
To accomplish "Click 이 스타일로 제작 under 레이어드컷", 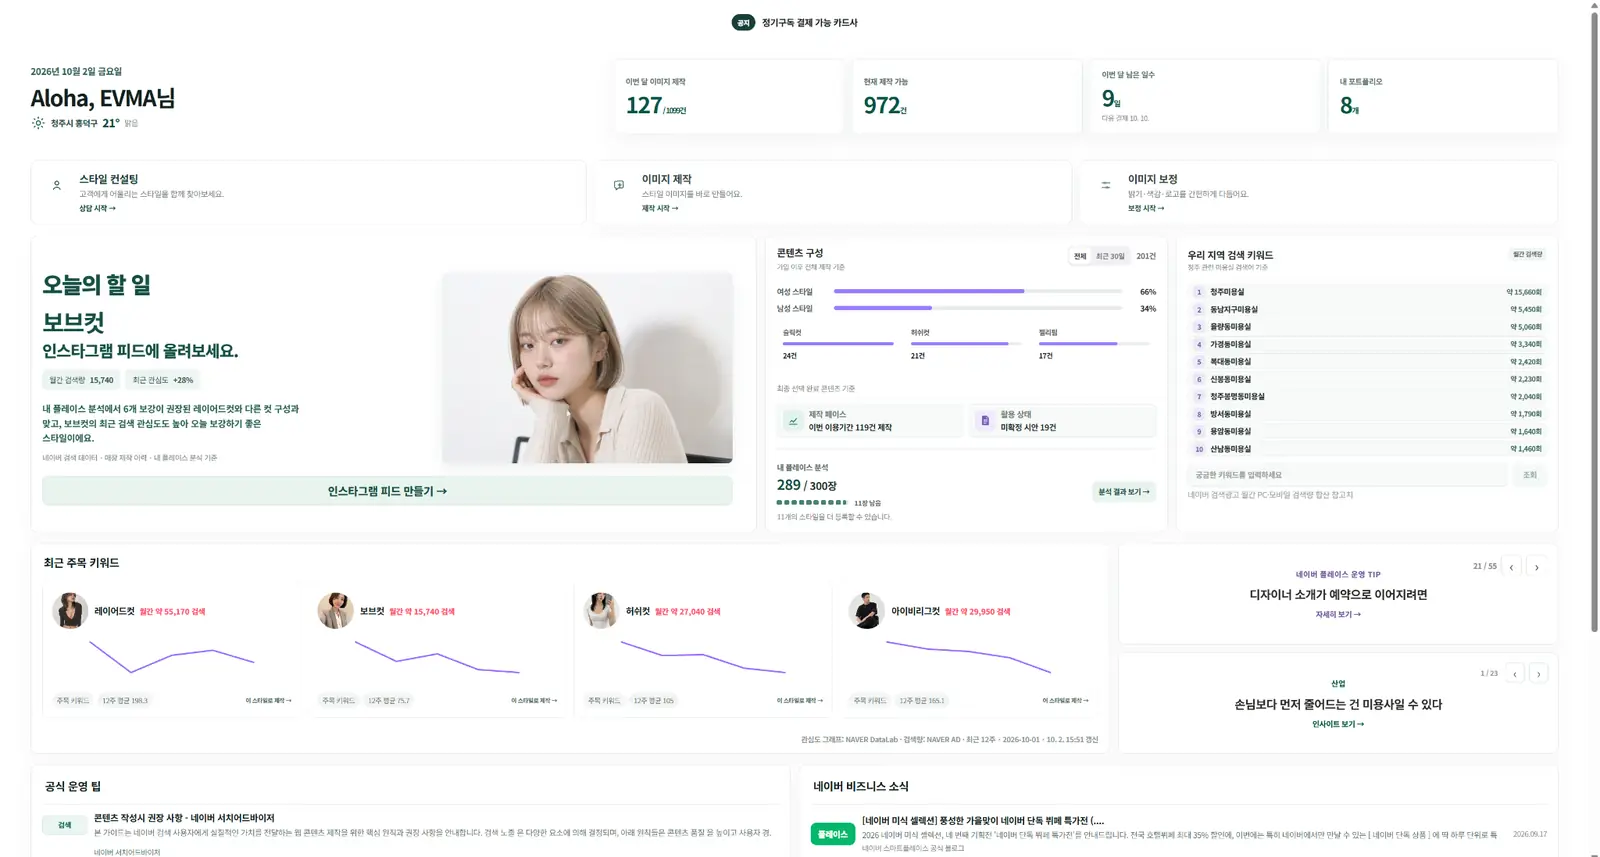I will pyautogui.click(x=269, y=701).
